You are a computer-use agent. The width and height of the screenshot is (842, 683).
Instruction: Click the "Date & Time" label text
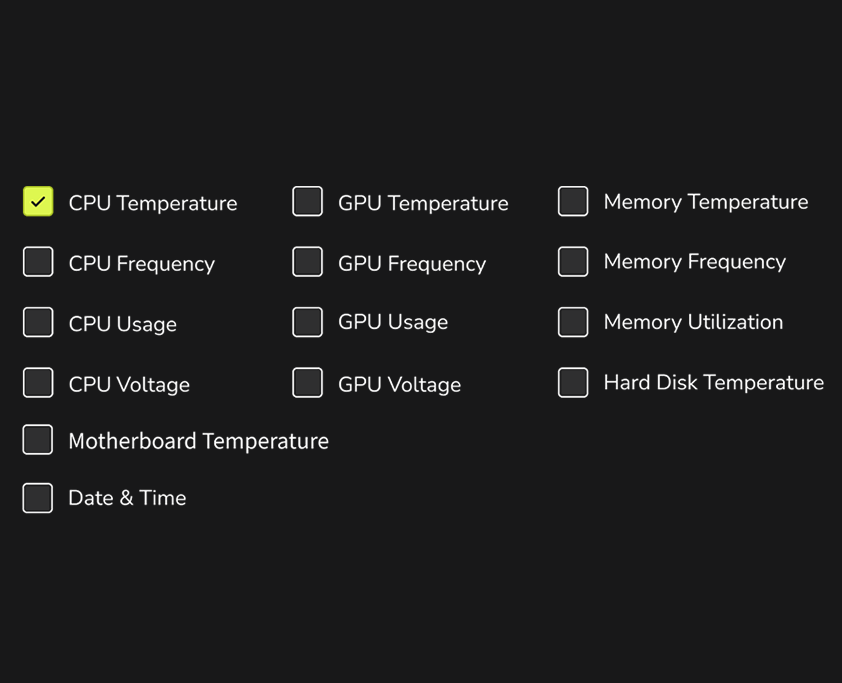pos(127,498)
